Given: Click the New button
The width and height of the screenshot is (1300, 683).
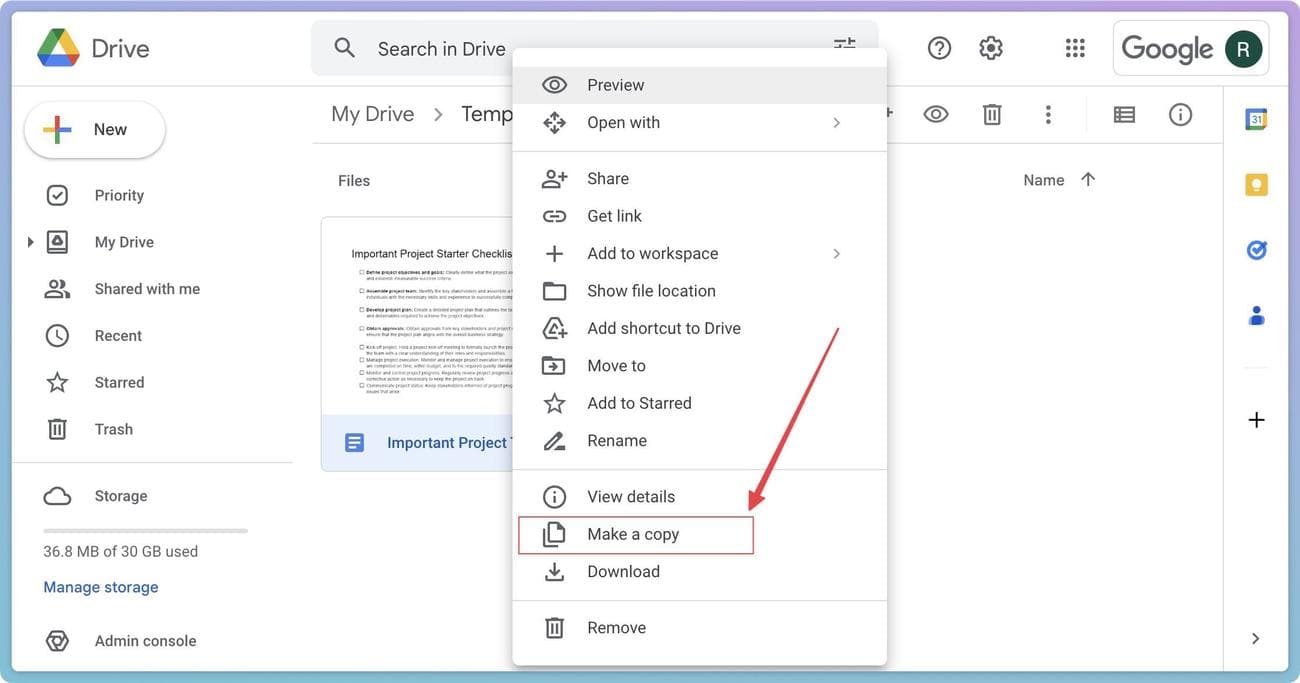Looking at the screenshot, I should [x=95, y=130].
